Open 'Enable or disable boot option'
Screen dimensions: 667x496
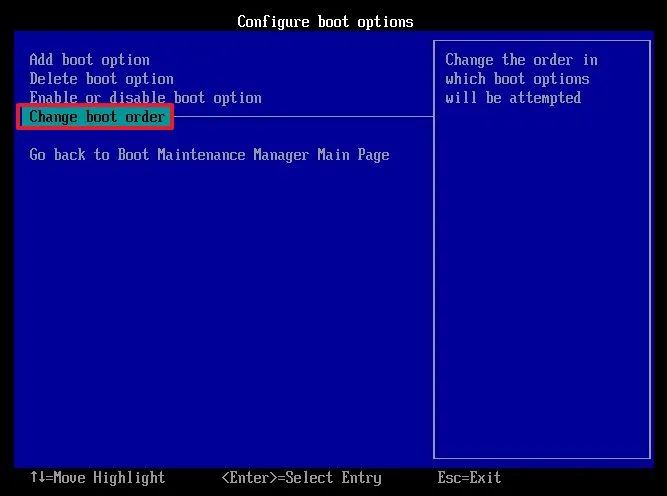point(145,98)
